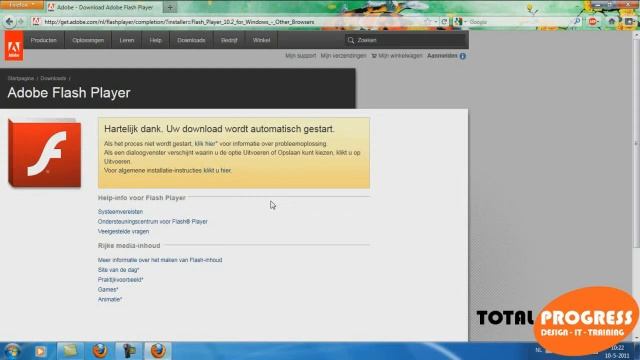The width and height of the screenshot is (640, 360).
Task: Open Meer informatie over Flash-inhoud link
Action: pos(160,260)
